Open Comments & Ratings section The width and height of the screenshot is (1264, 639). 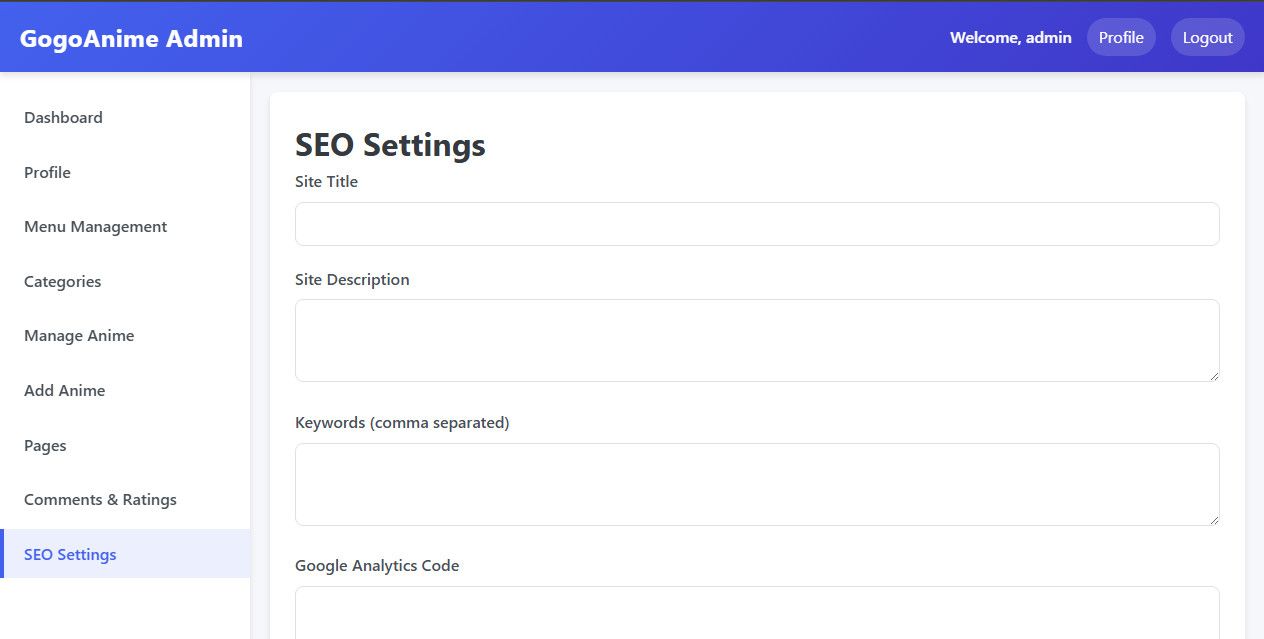100,500
